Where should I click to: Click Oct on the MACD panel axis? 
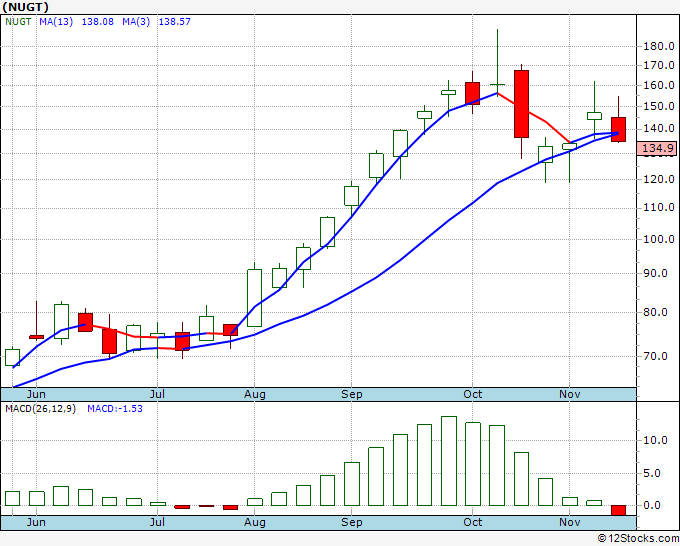click(472, 522)
